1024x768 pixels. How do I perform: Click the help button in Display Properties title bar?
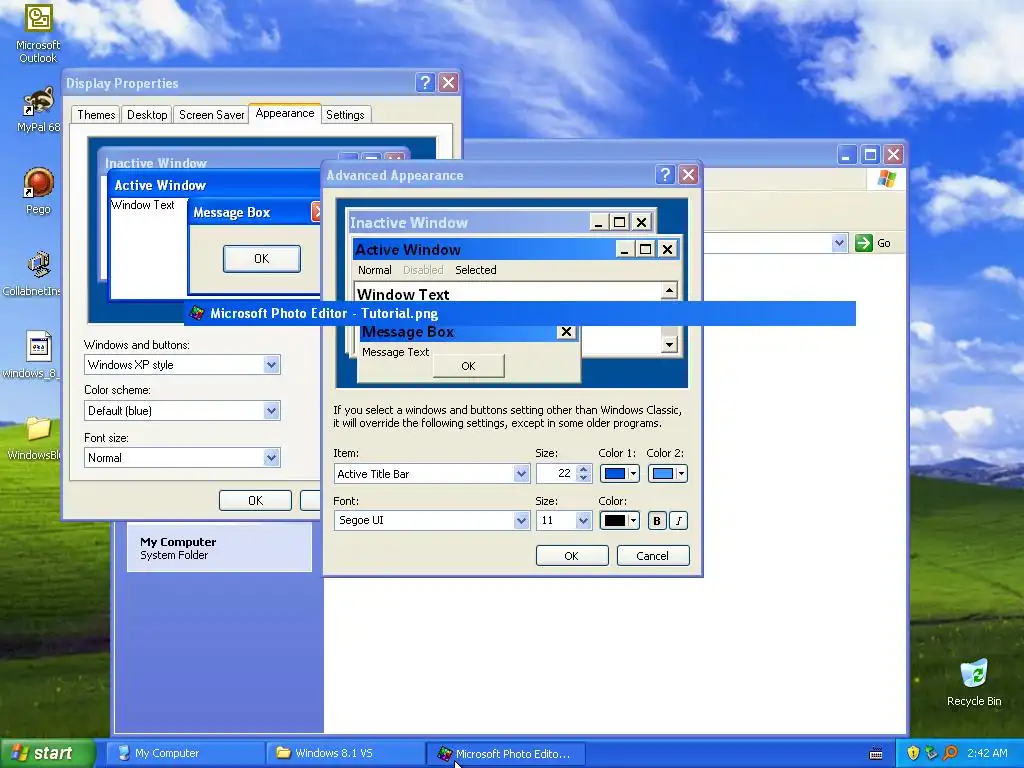coord(425,82)
